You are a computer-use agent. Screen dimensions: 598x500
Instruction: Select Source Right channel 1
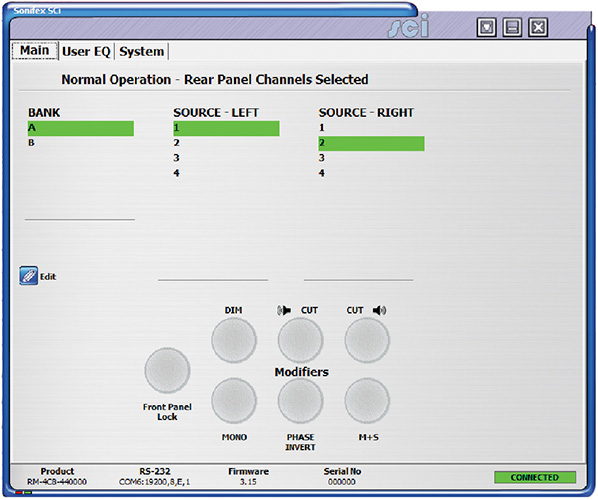(x=371, y=128)
